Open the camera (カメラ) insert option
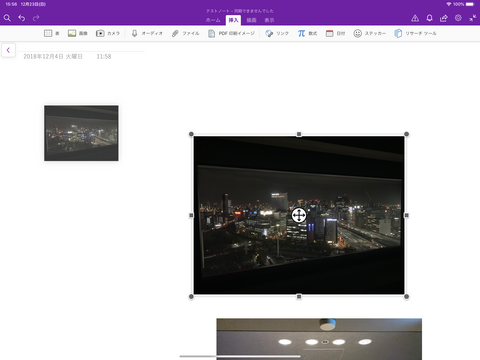This screenshot has height=360, width=480. pos(108,33)
